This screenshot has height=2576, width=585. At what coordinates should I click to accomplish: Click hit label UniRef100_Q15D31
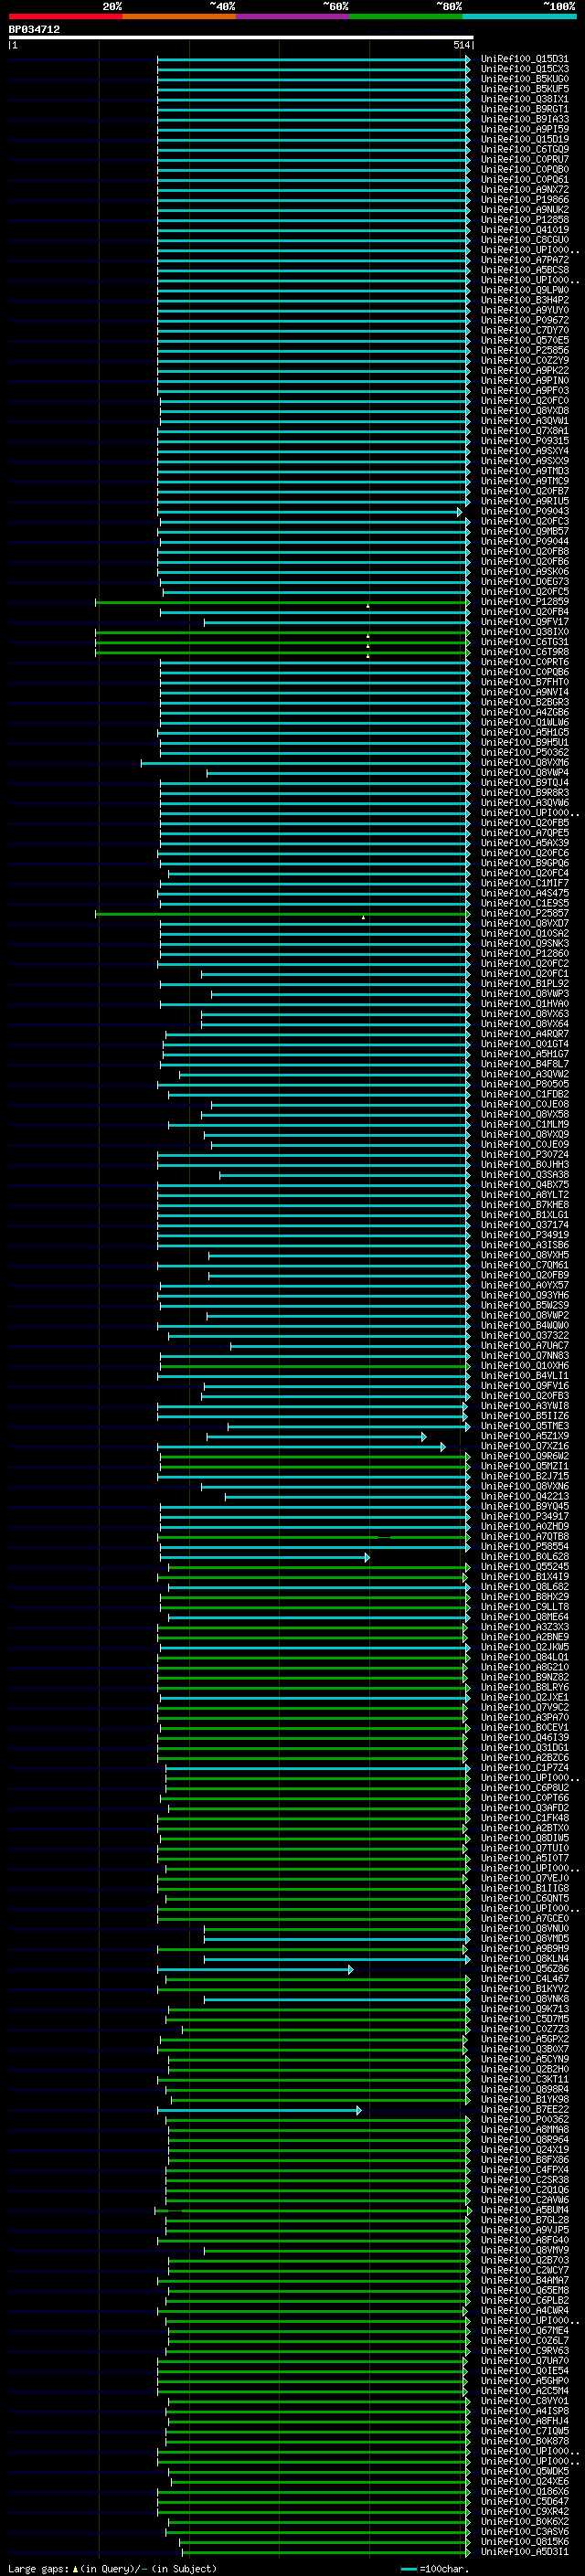click(524, 59)
